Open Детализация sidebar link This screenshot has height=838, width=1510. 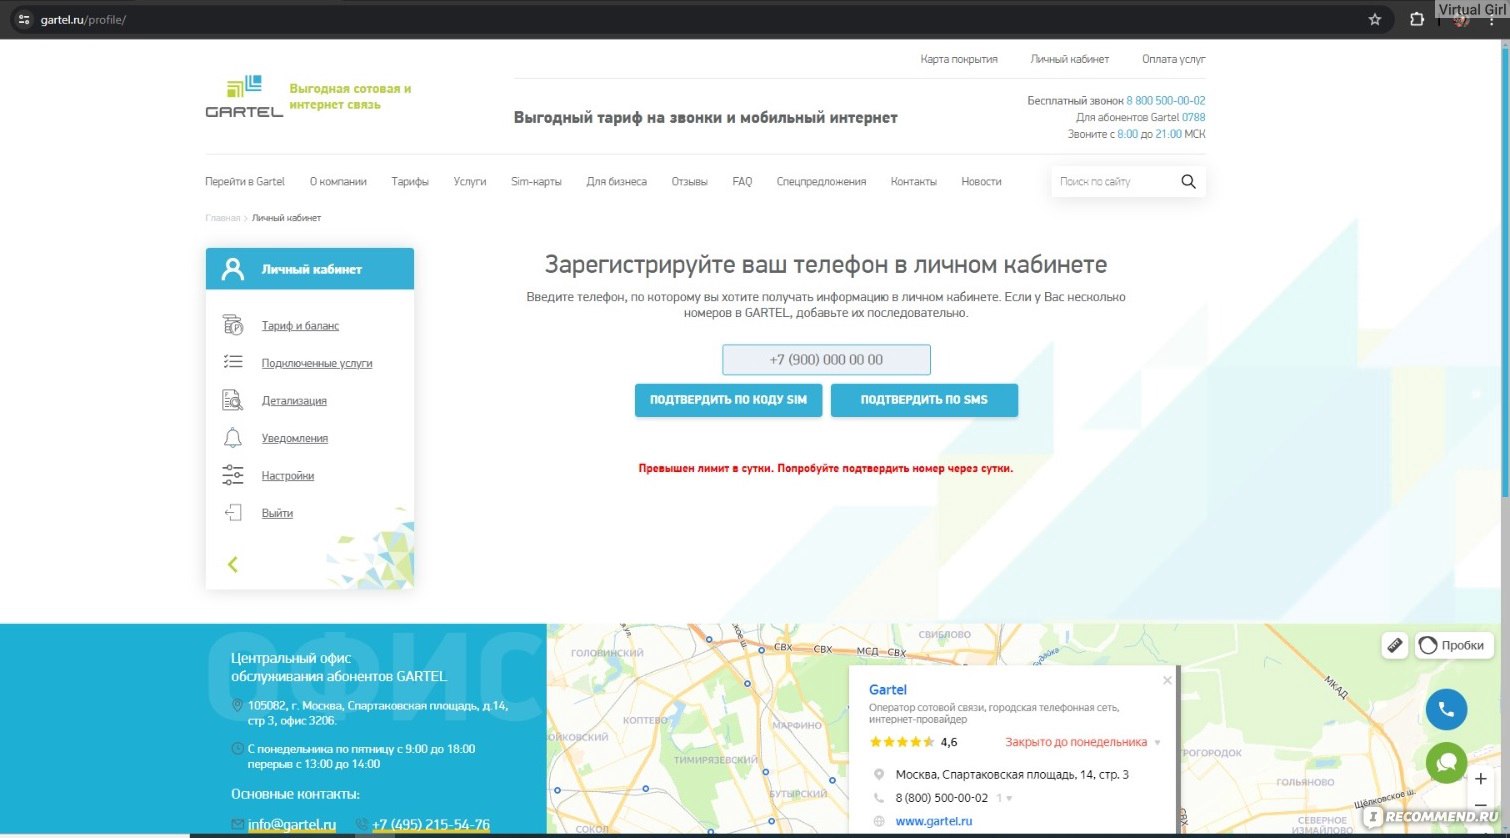294,400
